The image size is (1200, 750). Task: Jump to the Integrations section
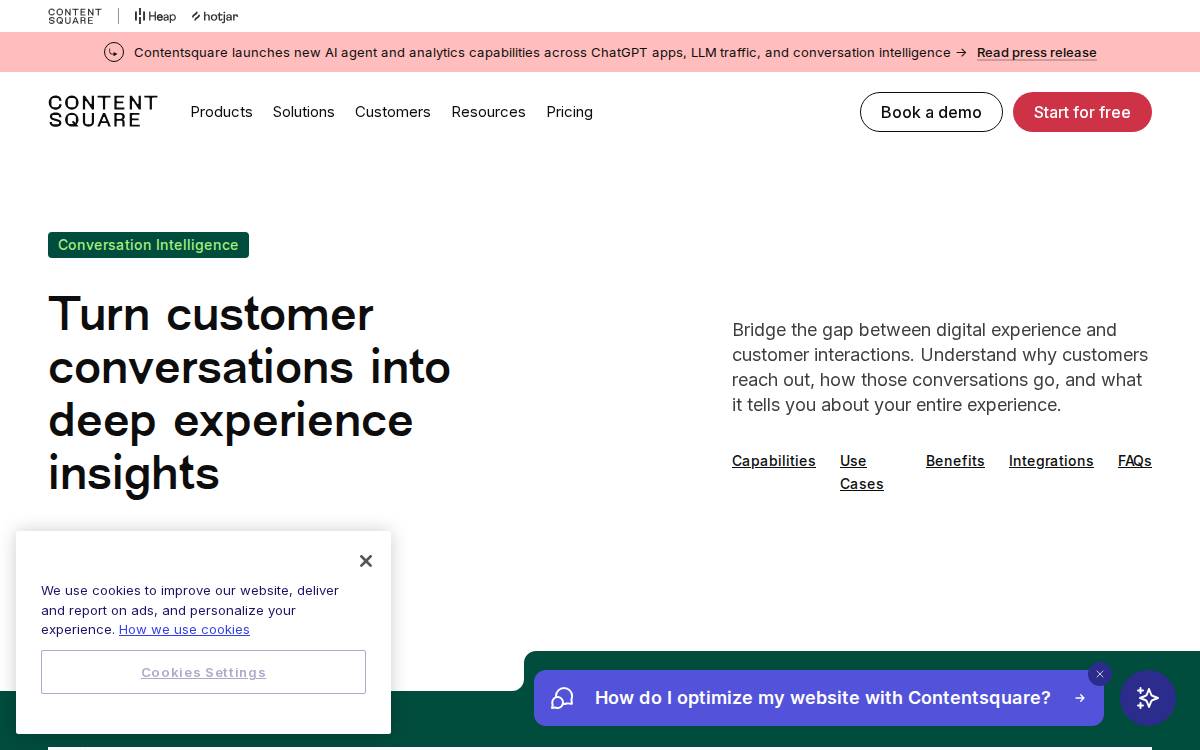[1051, 461]
